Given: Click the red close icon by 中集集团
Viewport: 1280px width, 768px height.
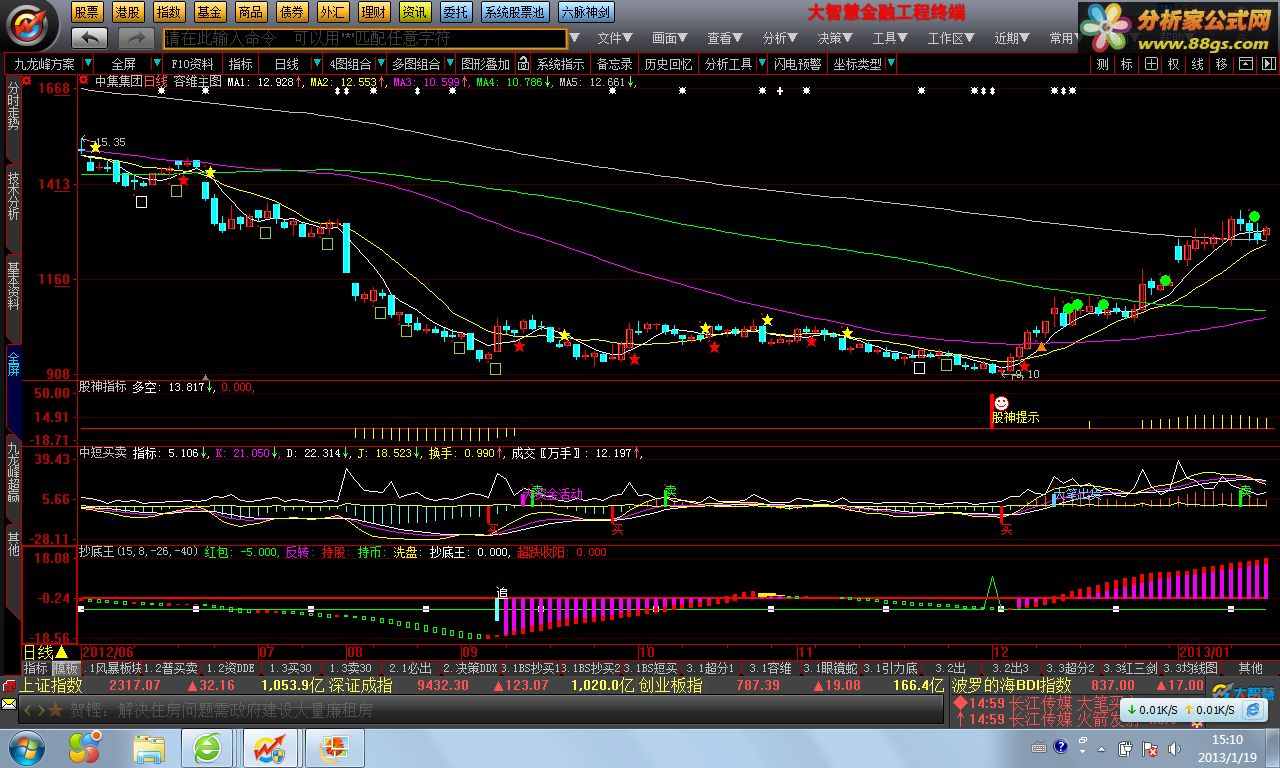Looking at the screenshot, I should [x=84, y=81].
